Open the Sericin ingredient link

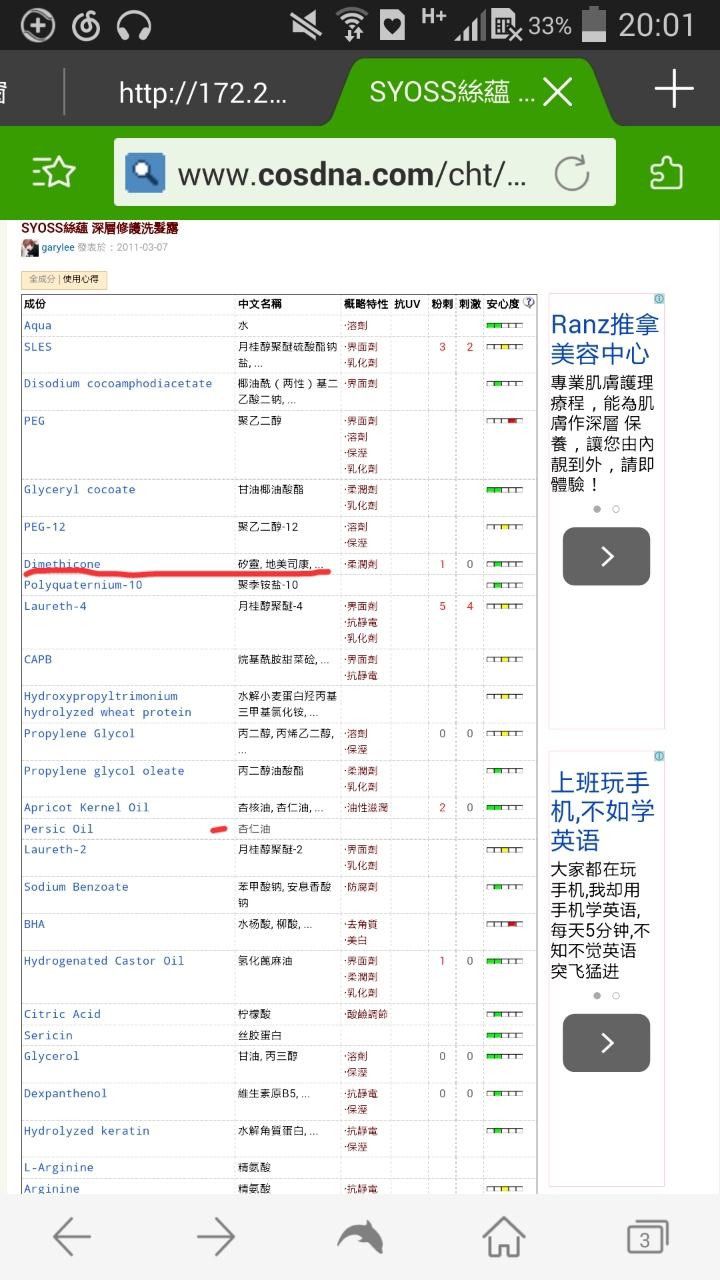pos(48,1035)
